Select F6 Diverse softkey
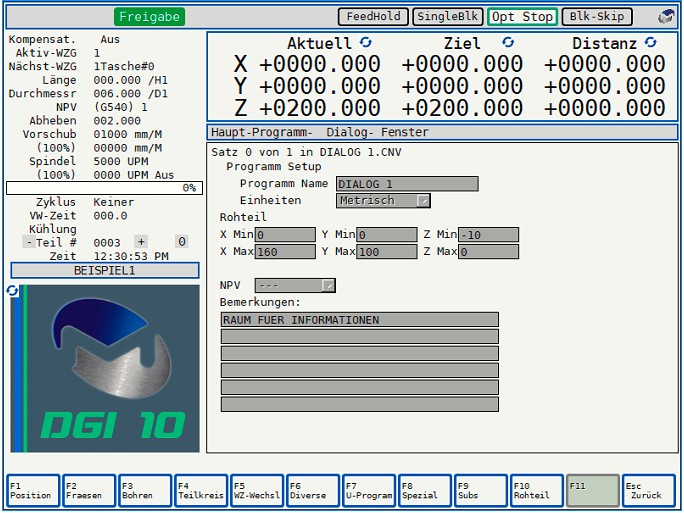This screenshot has height=513, width=684. tap(313, 491)
